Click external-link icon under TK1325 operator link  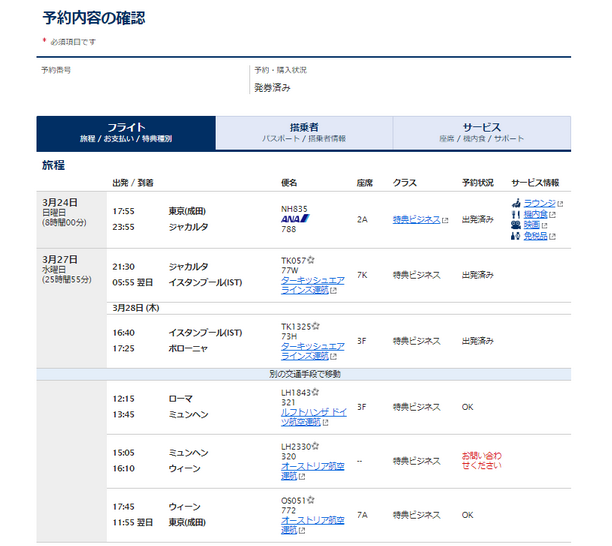(x=333, y=357)
